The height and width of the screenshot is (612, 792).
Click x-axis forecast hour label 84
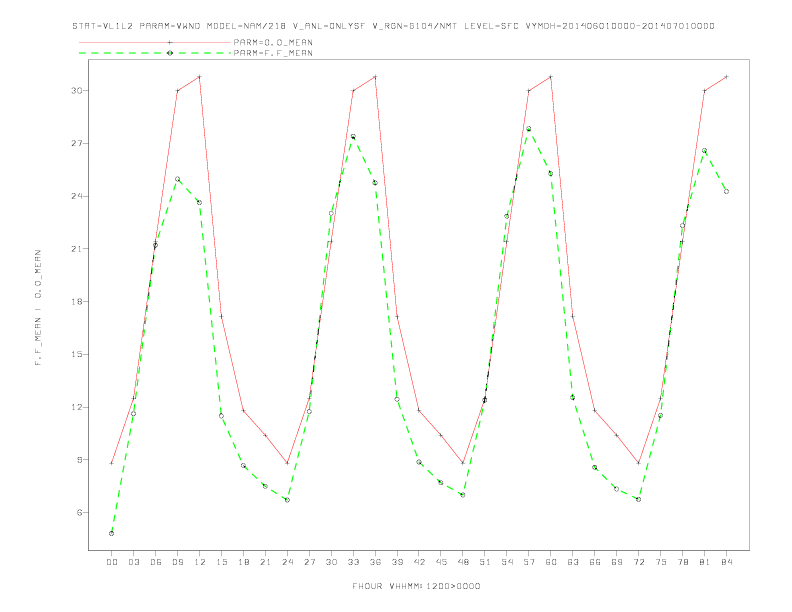click(x=726, y=562)
